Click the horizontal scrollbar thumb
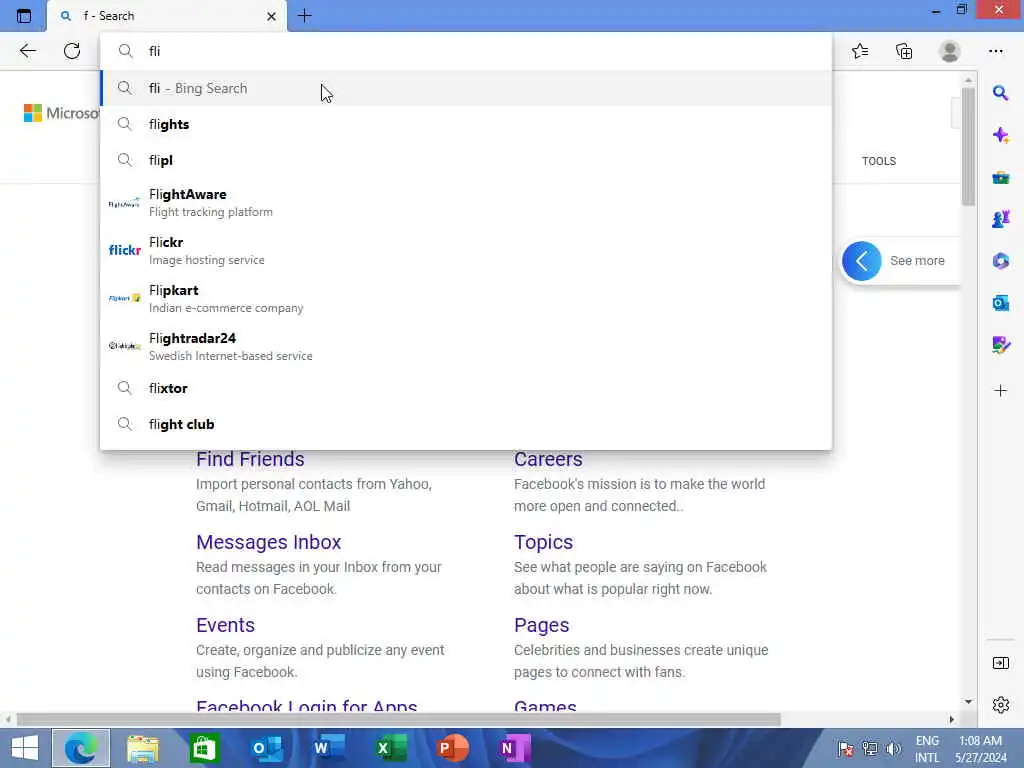 [398, 720]
